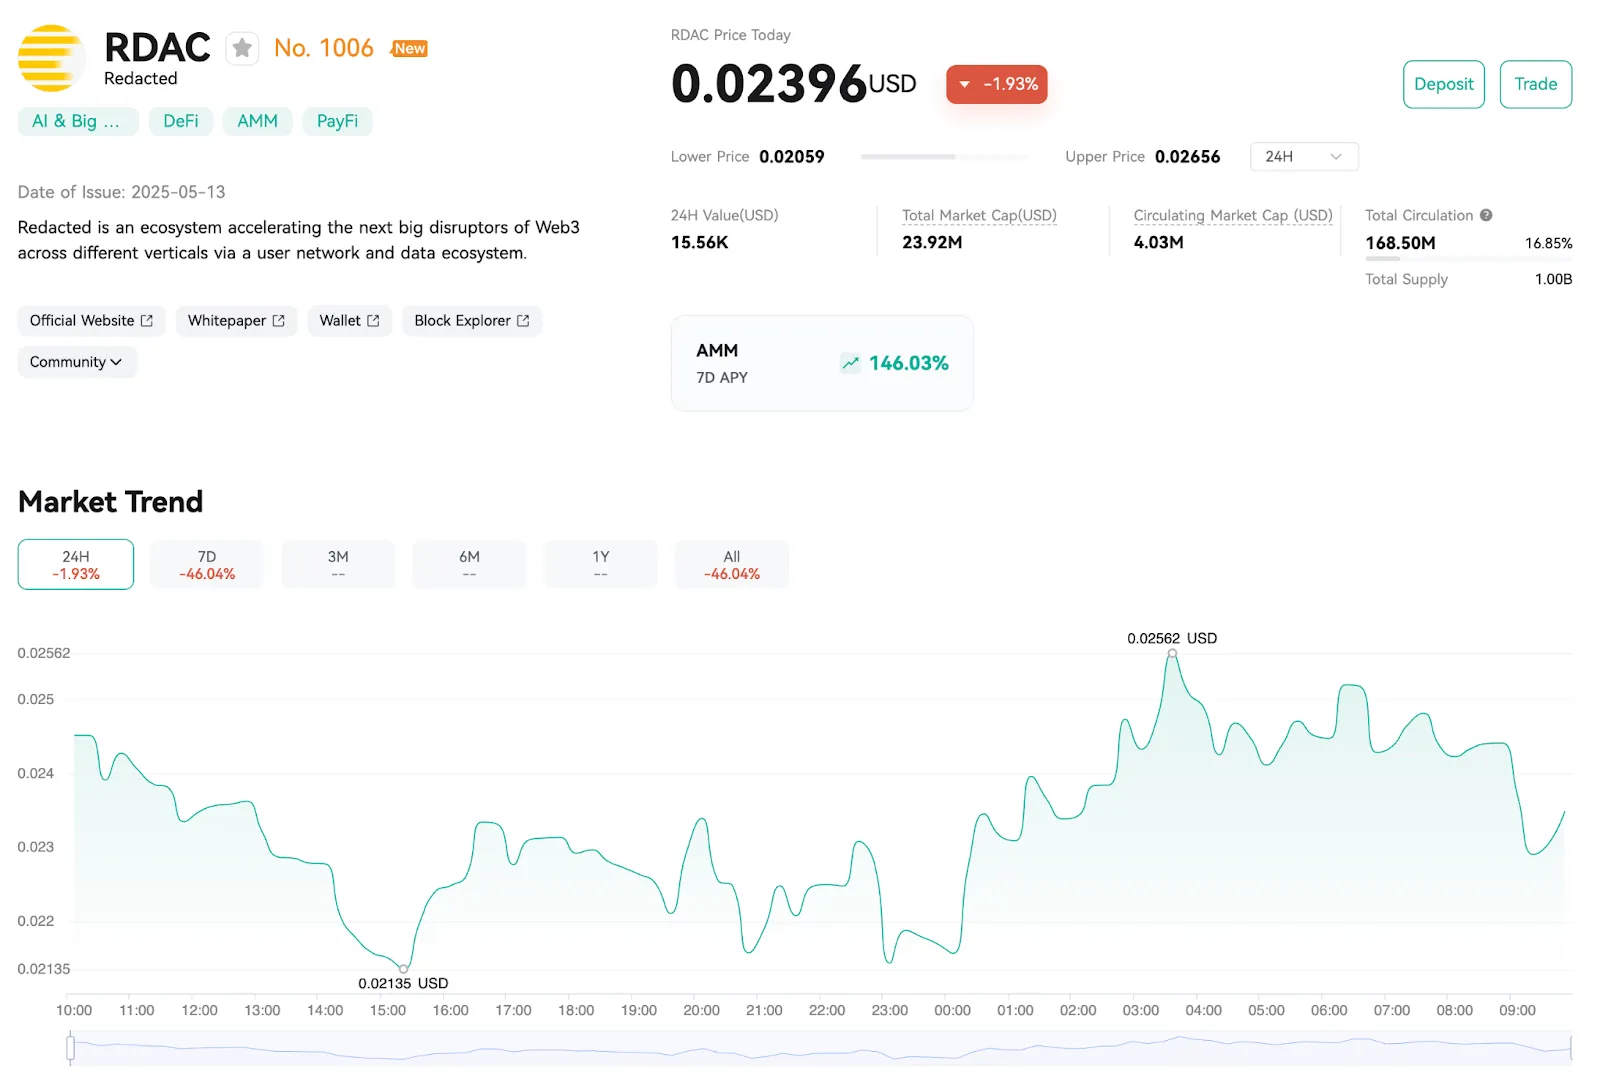Click the 23.92M total market cap value

(x=932, y=242)
